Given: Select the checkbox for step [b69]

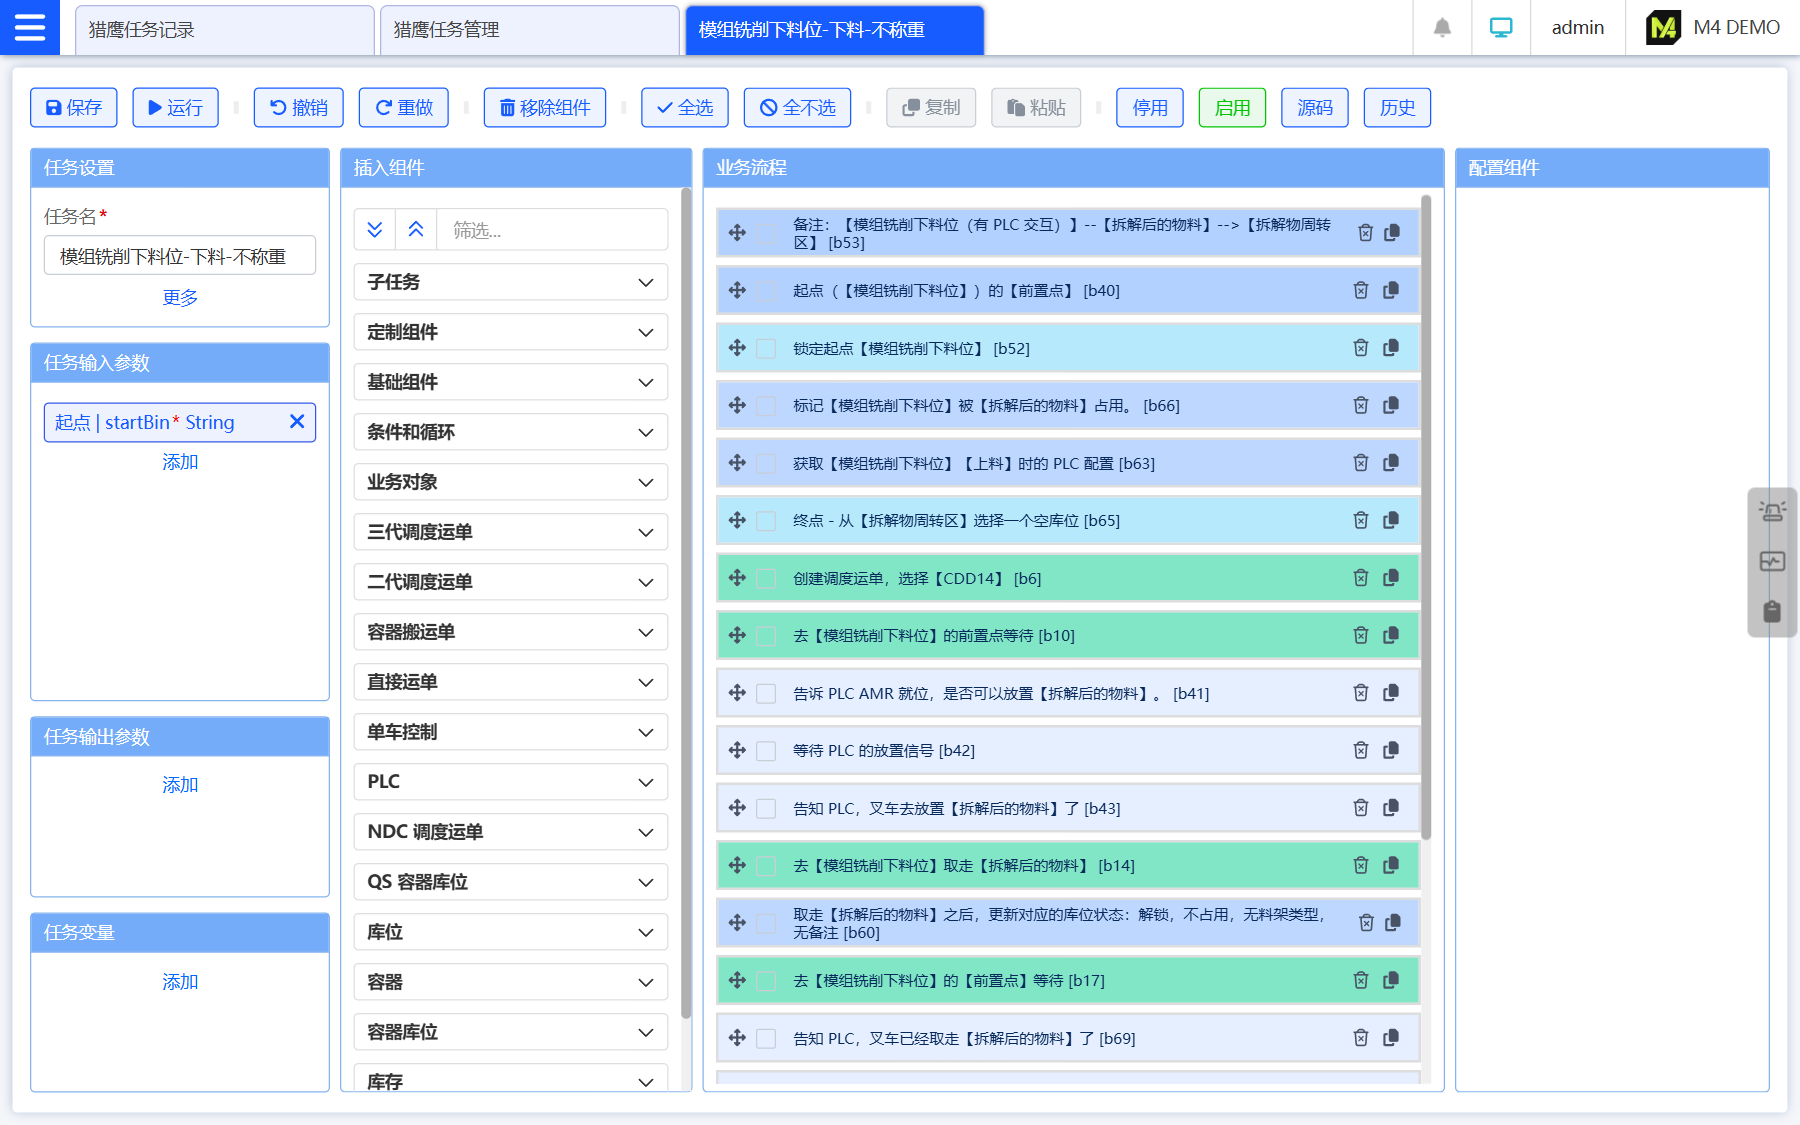Looking at the screenshot, I should pos(766,1039).
